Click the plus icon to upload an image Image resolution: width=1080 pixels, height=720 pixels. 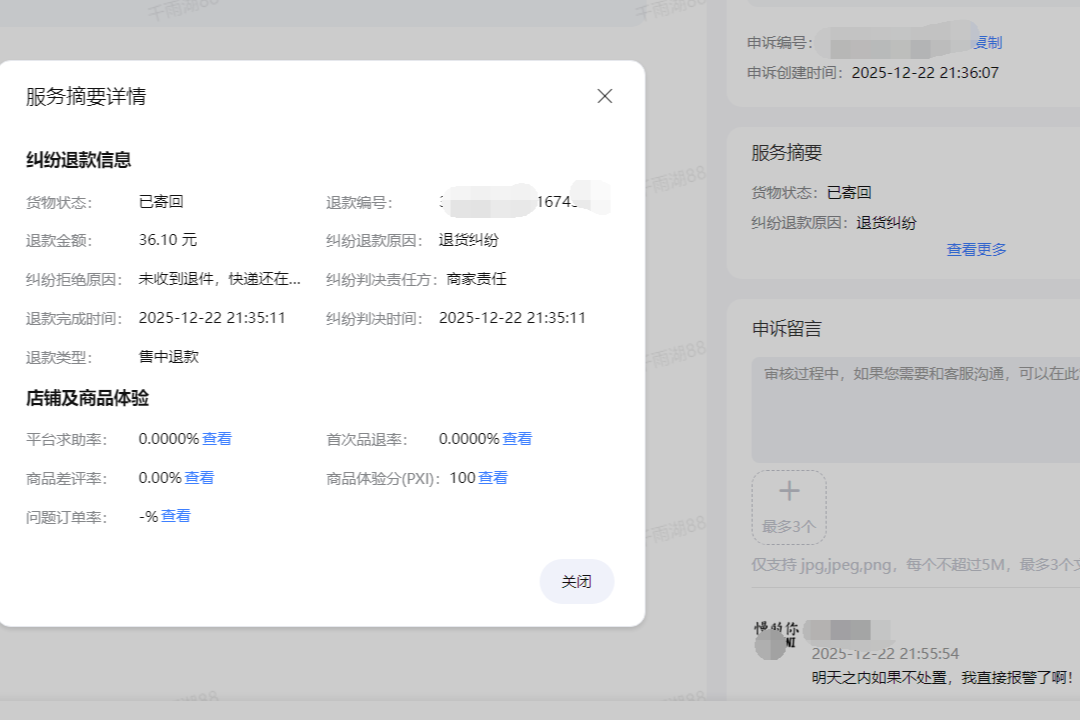(789, 491)
